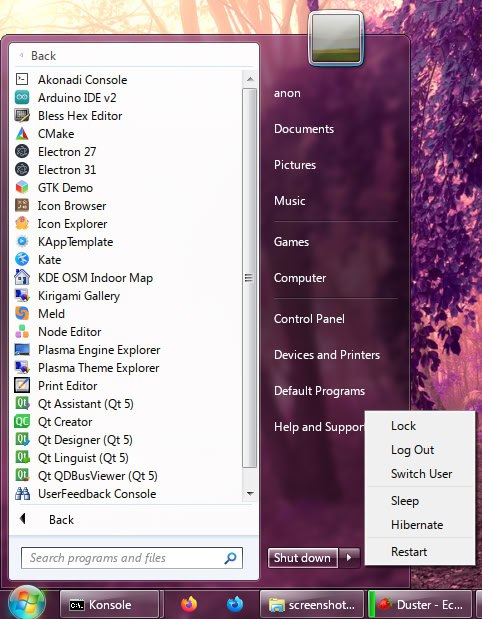482x619 pixels.
Task: Select the 'Qt Creator' text label
Action: coord(65,422)
